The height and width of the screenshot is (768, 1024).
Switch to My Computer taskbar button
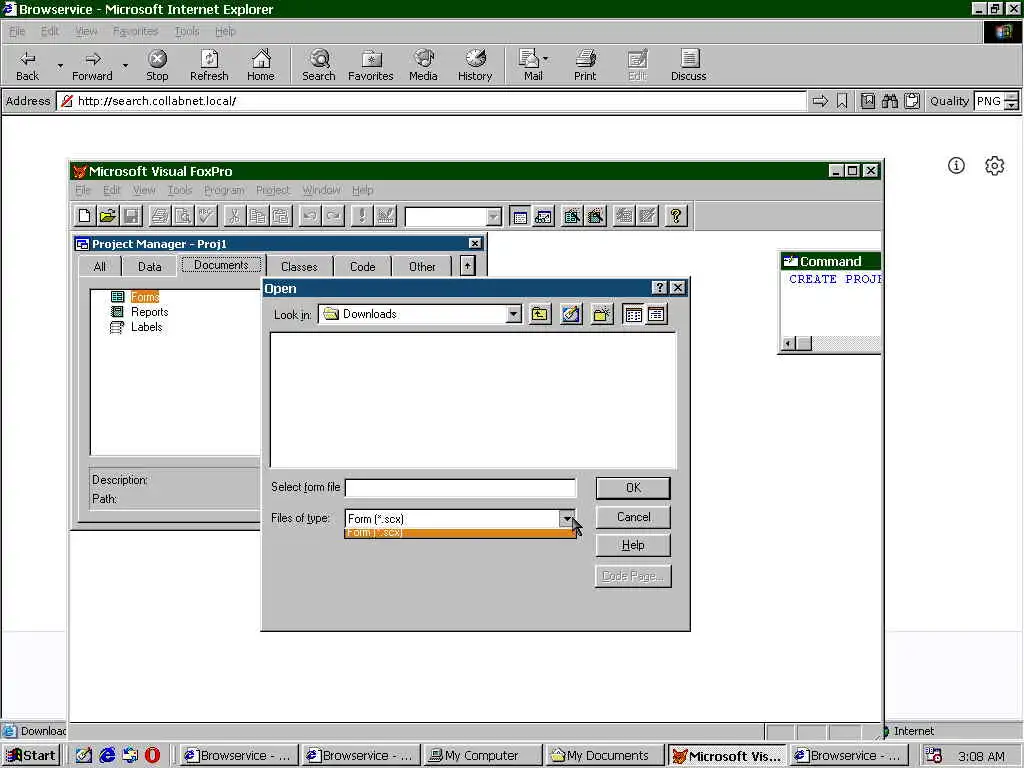(482, 755)
